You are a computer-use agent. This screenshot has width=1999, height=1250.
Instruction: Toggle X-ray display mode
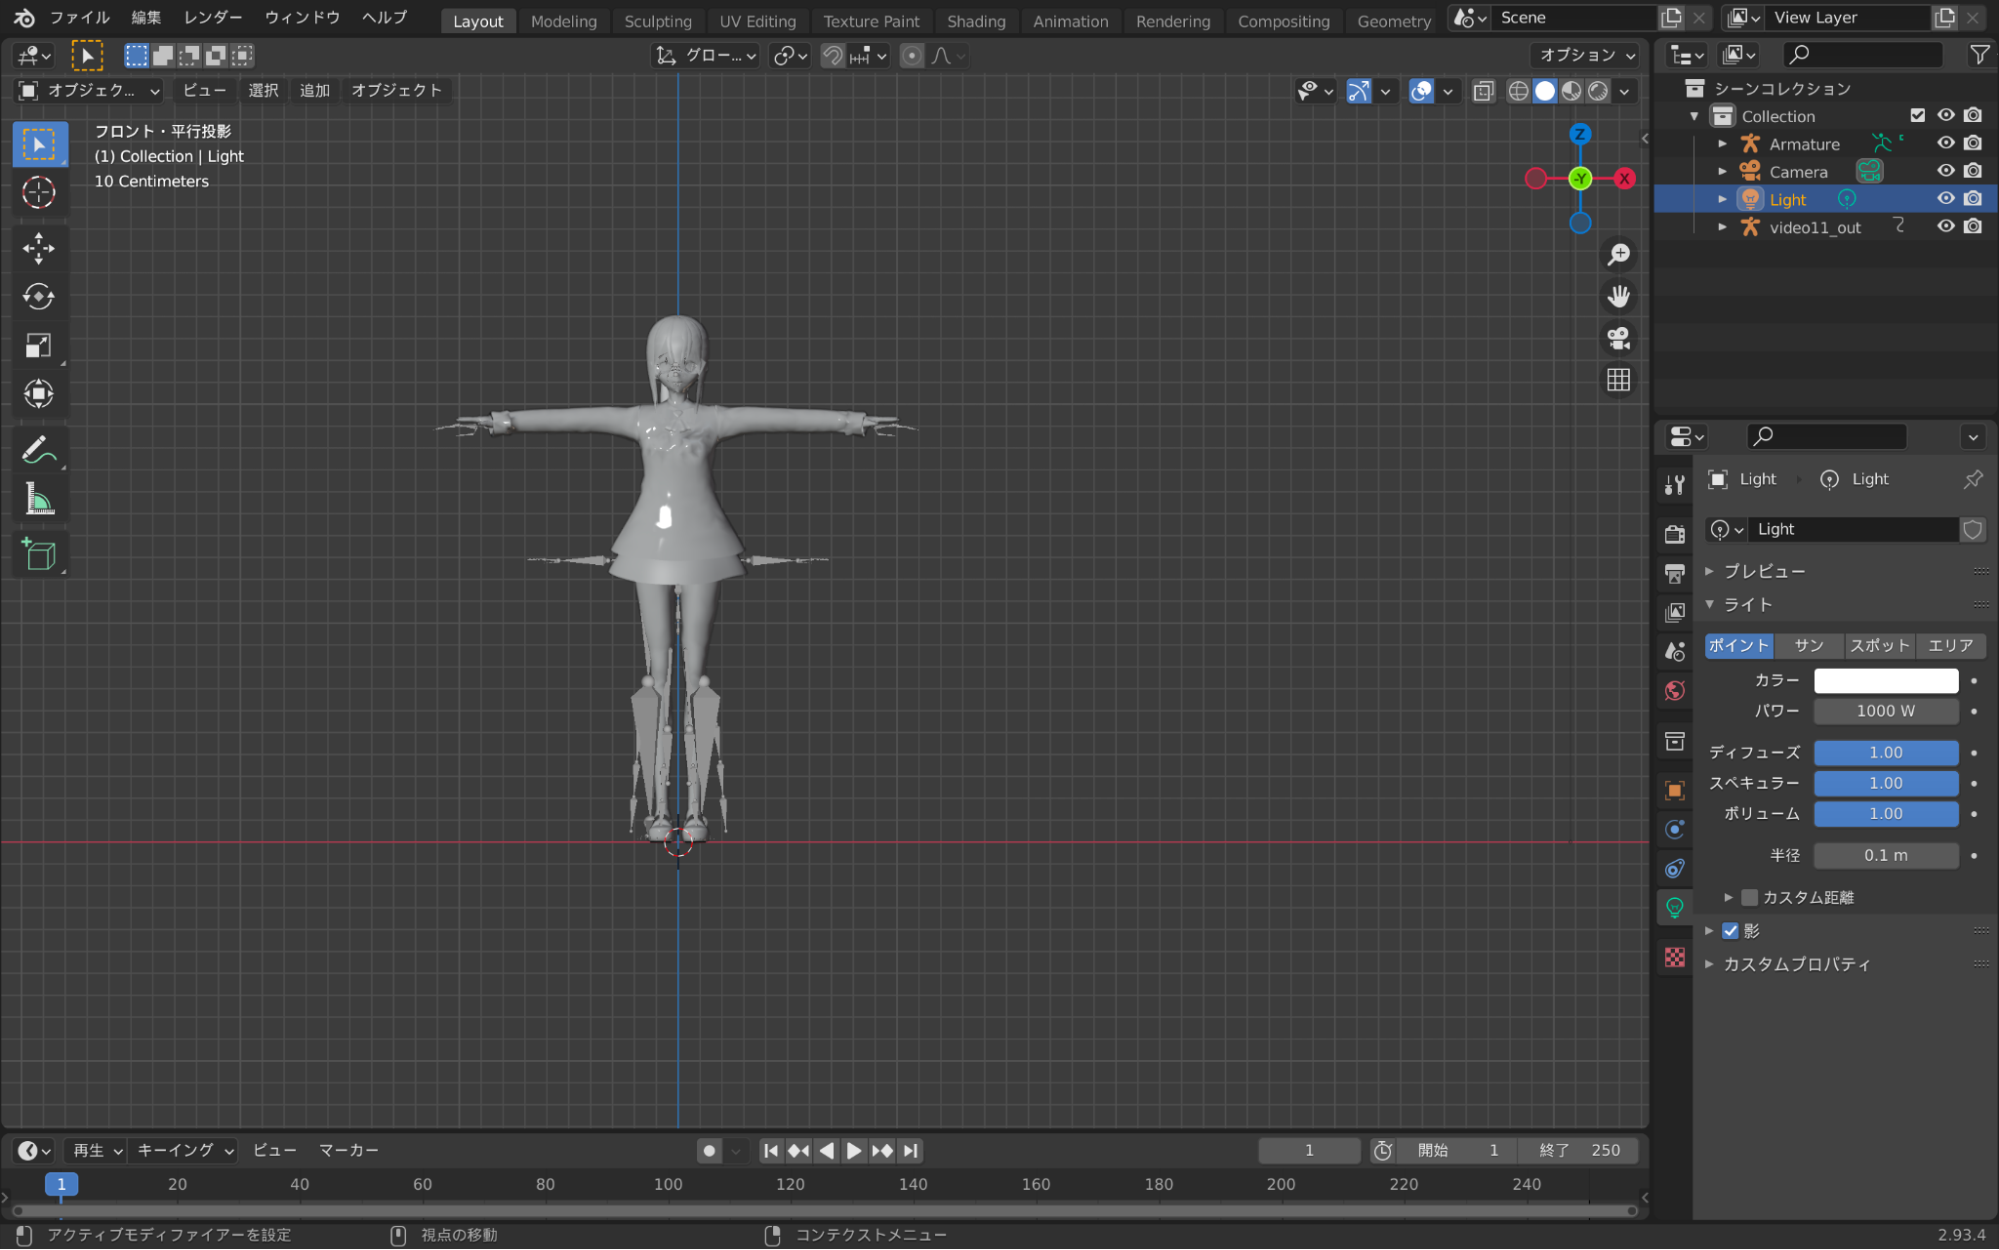point(1483,92)
